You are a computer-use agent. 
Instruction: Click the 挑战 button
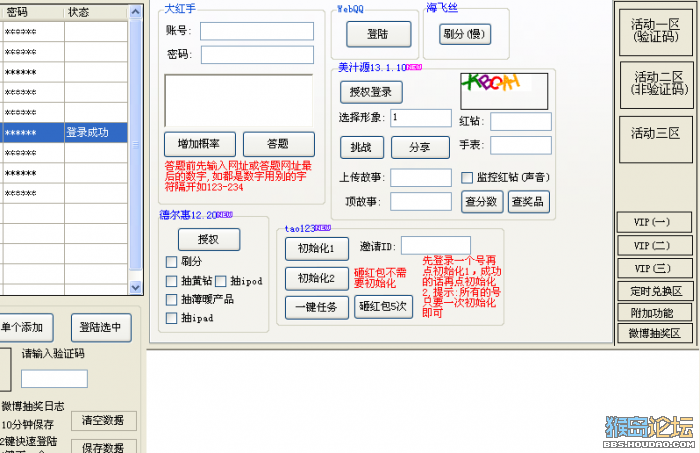click(362, 147)
